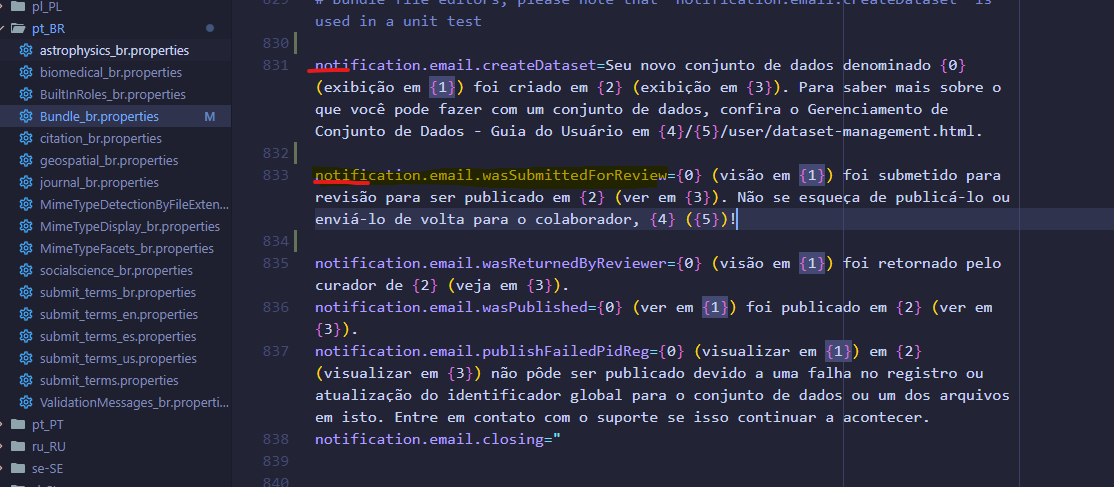Open geospatial_br.properties file
The height and width of the screenshot is (487, 1114).
[x=108, y=160]
